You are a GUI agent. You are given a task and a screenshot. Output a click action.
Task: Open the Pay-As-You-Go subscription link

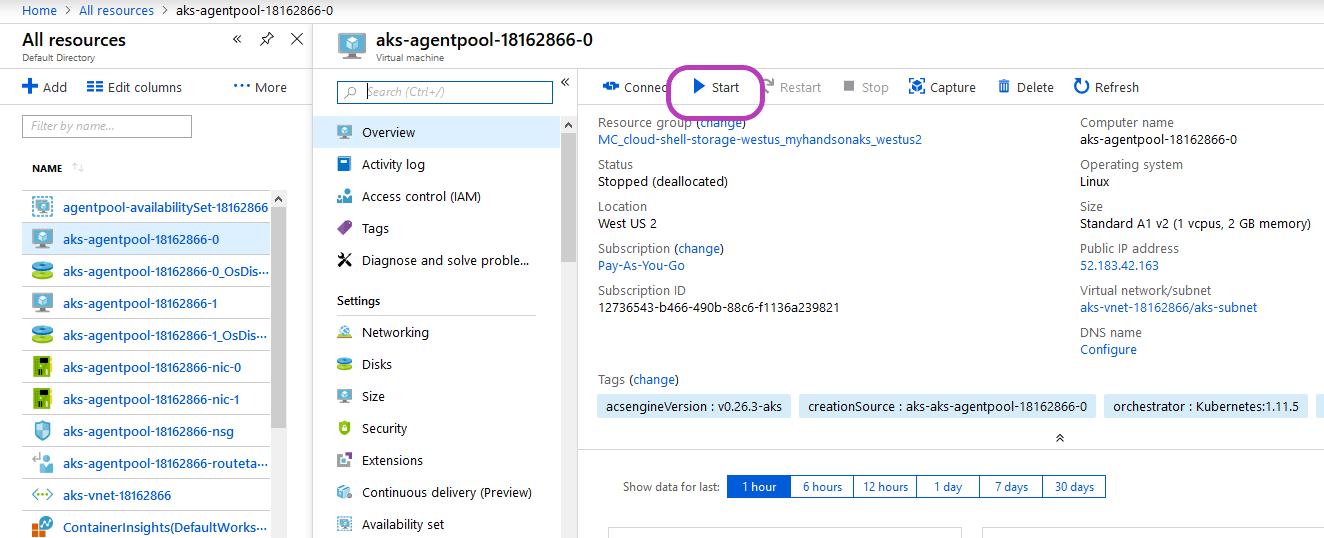pyautogui.click(x=641, y=266)
